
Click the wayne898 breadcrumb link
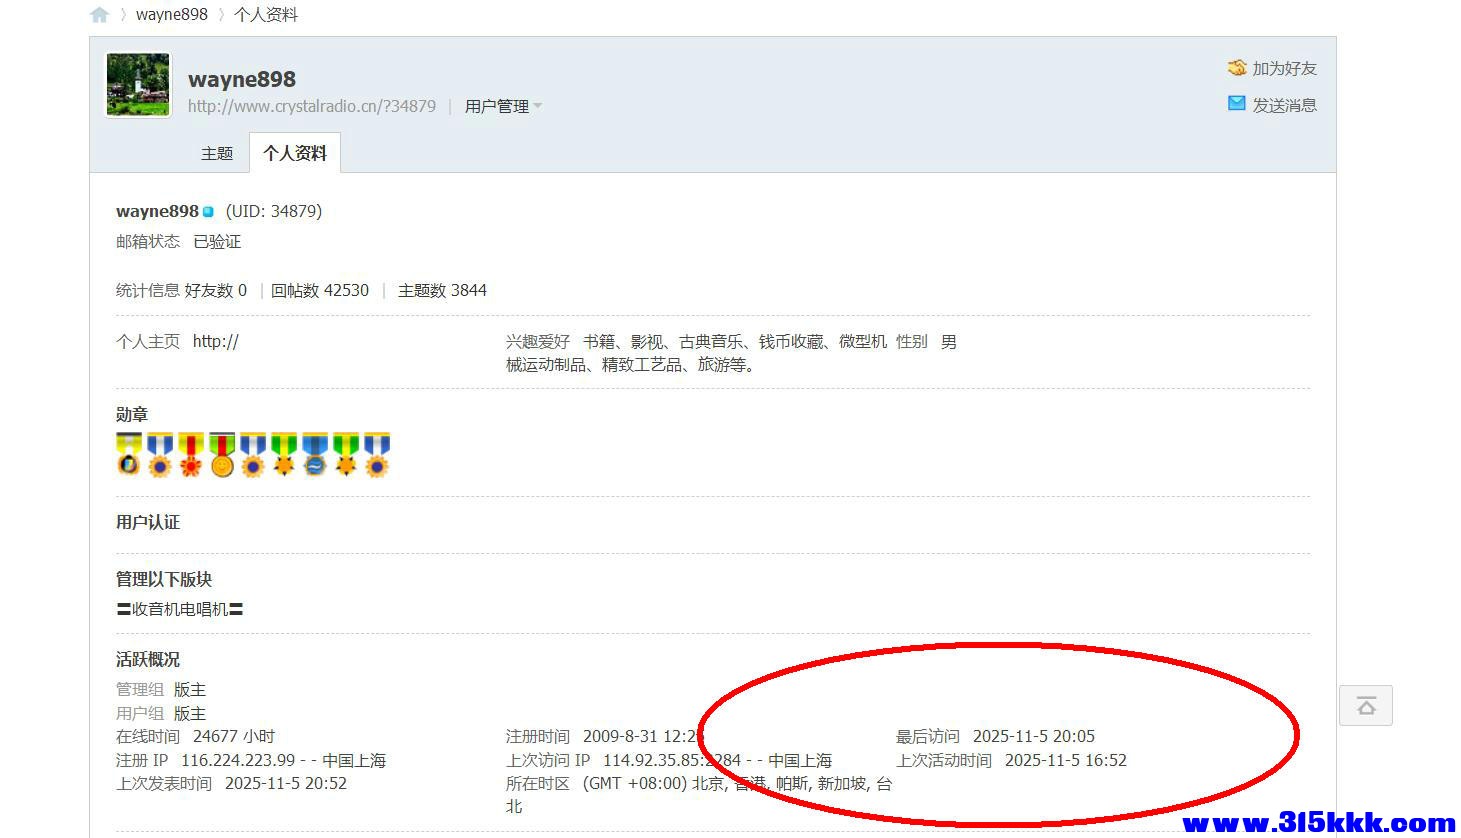171,14
